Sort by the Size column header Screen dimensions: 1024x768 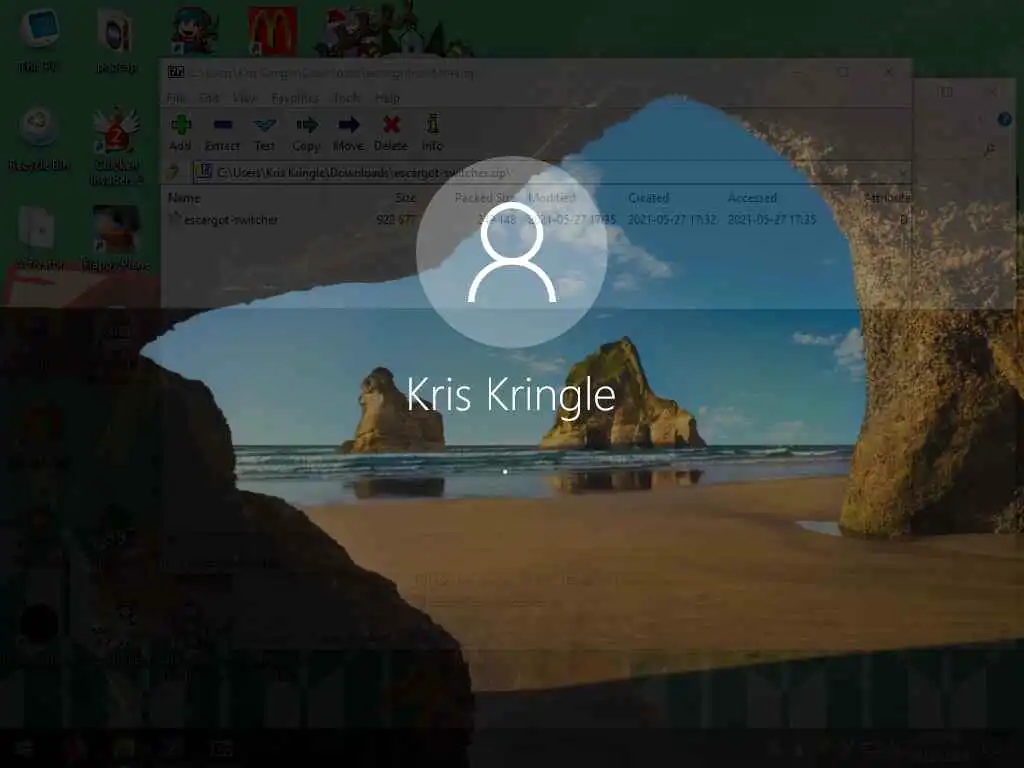[405, 197]
